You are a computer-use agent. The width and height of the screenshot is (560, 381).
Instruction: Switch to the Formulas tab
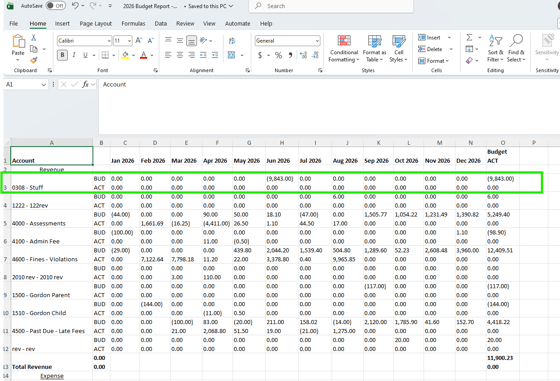click(x=133, y=24)
